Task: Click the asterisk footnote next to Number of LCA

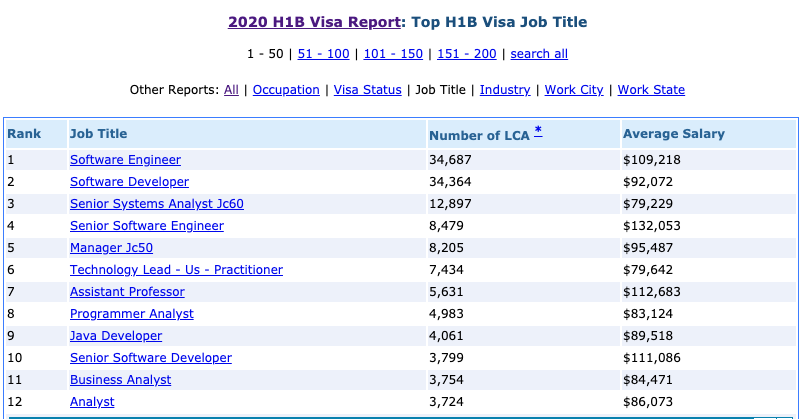Action: (538, 131)
